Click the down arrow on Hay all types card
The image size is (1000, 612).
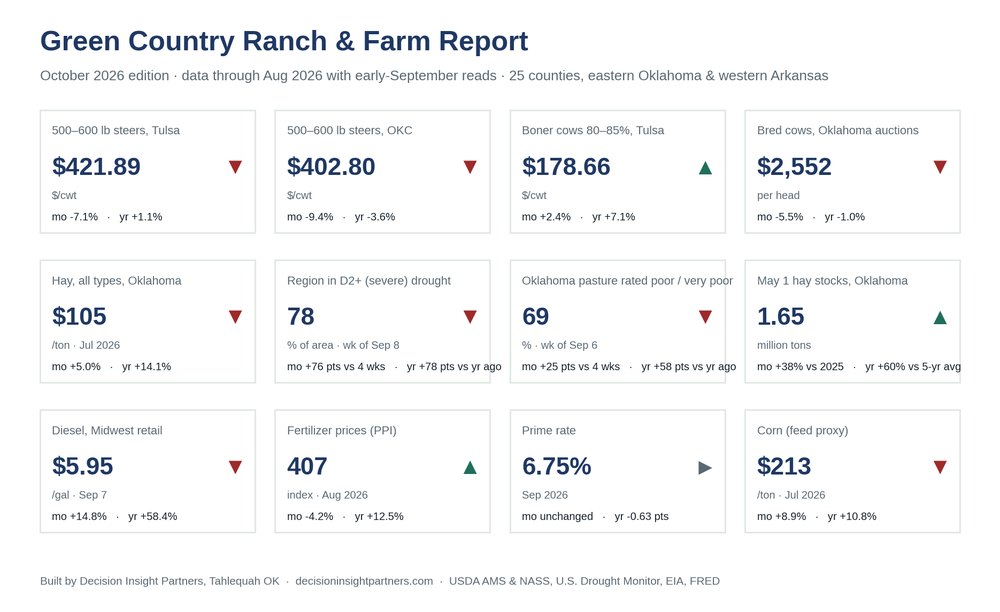235,317
